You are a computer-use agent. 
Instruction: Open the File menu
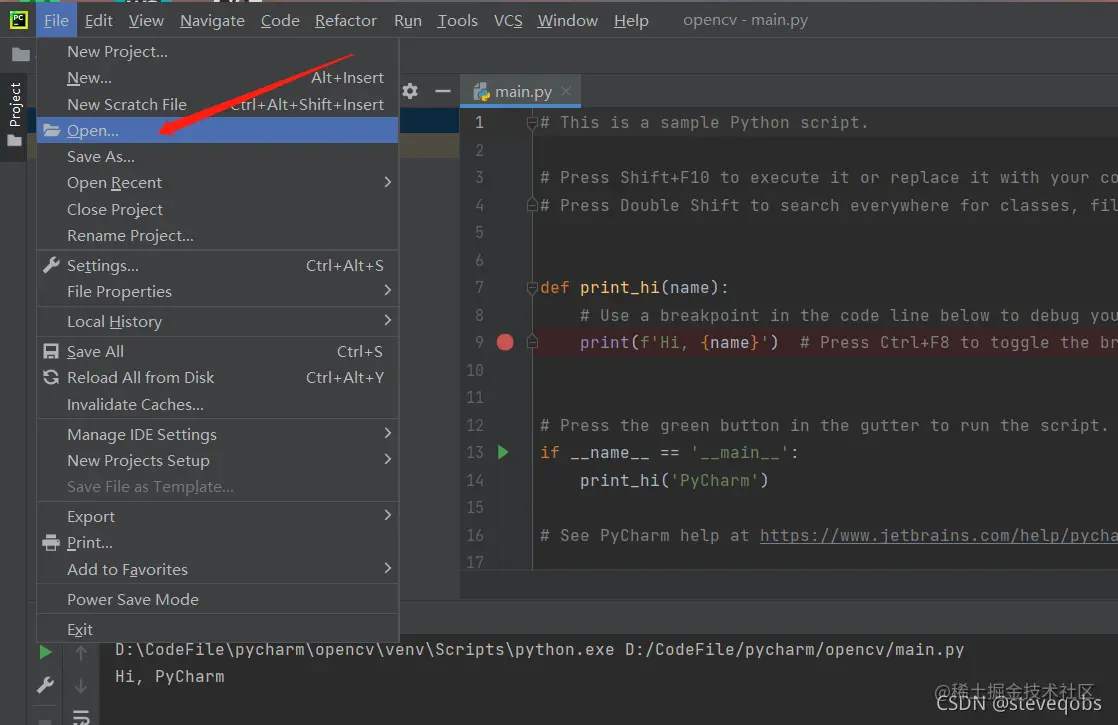coord(56,20)
